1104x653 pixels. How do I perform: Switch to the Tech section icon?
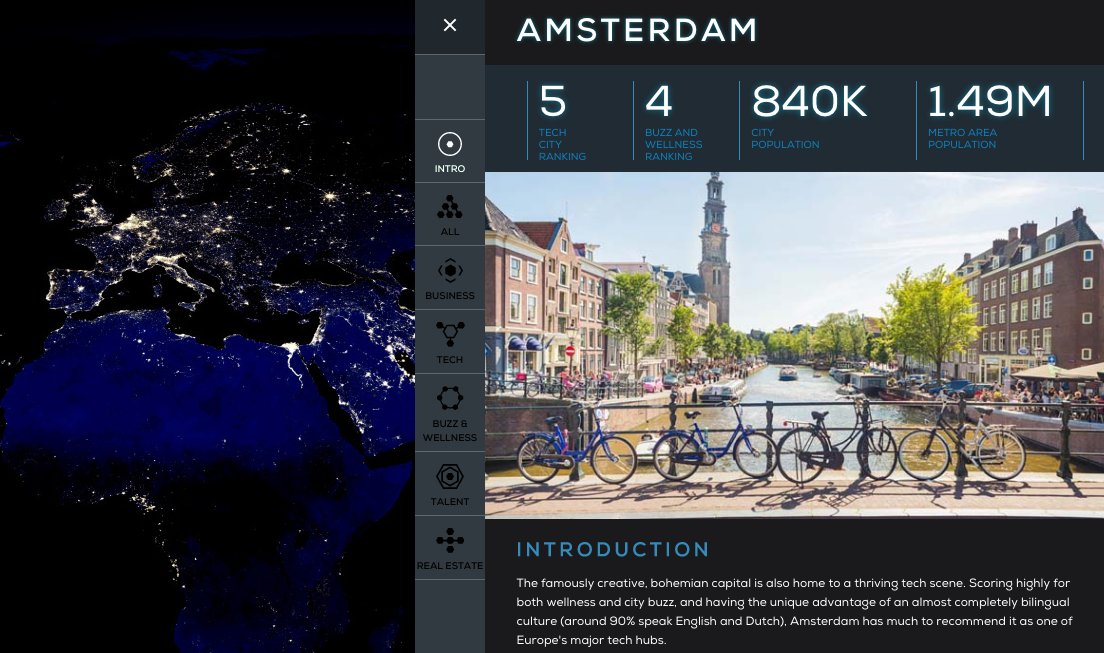point(450,336)
